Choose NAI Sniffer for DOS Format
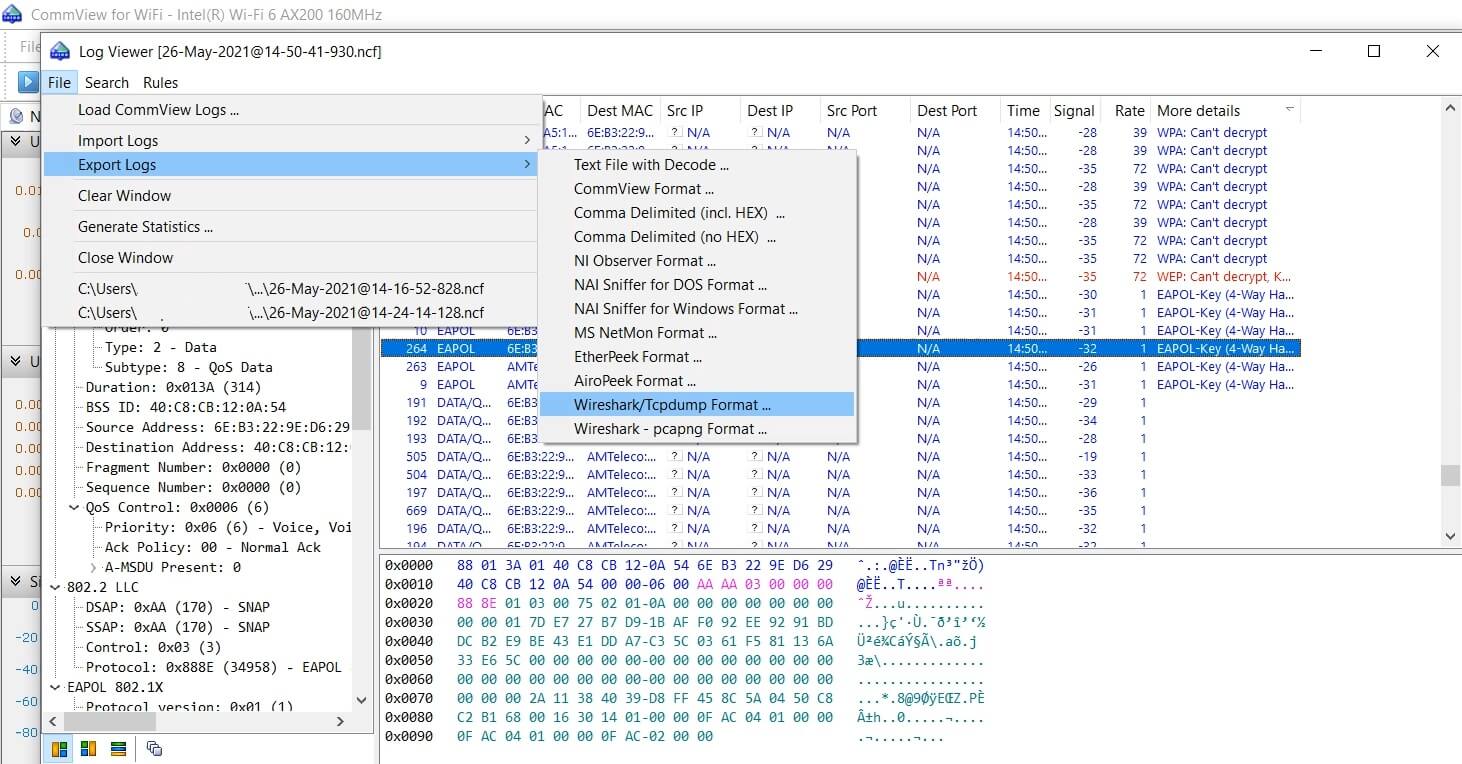This screenshot has width=1462, height=764. pos(697,285)
